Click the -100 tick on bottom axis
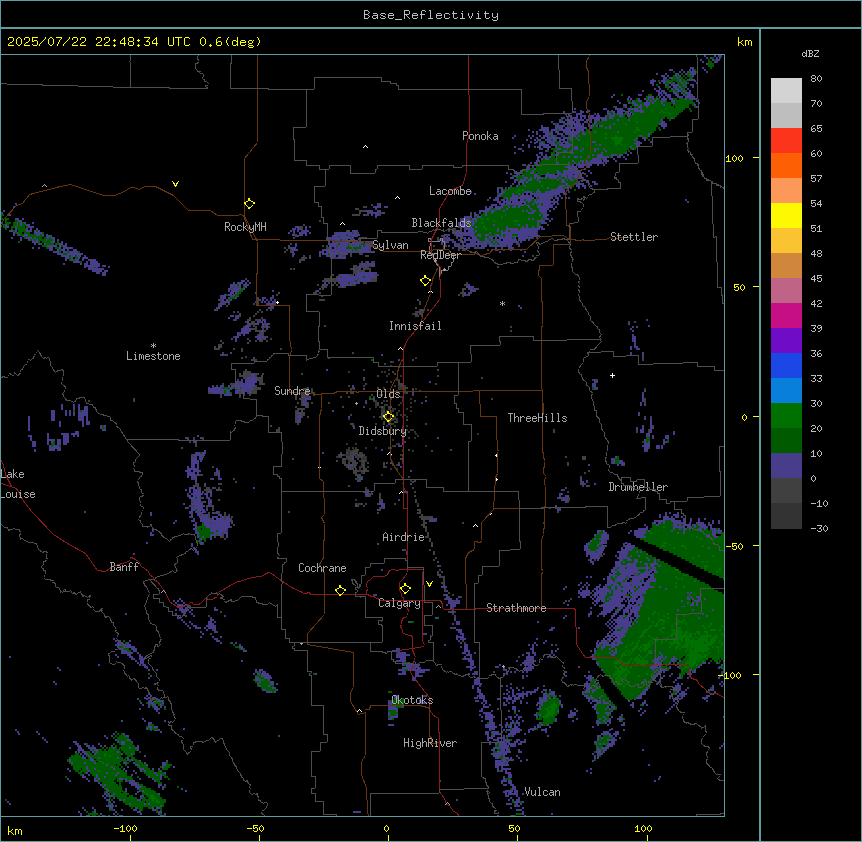This screenshot has height=842, width=862. (x=125, y=828)
